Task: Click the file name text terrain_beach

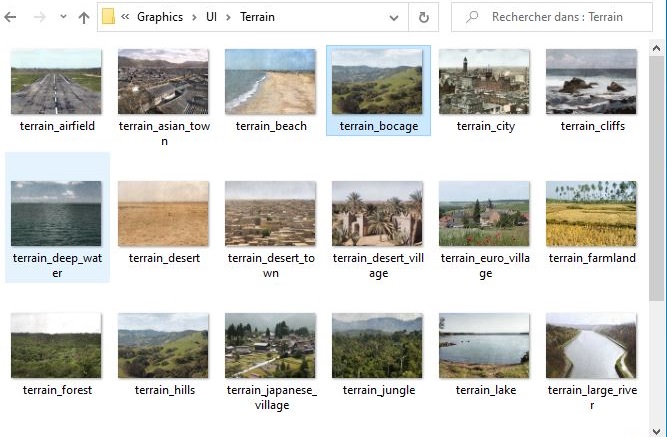Action: click(x=271, y=126)
